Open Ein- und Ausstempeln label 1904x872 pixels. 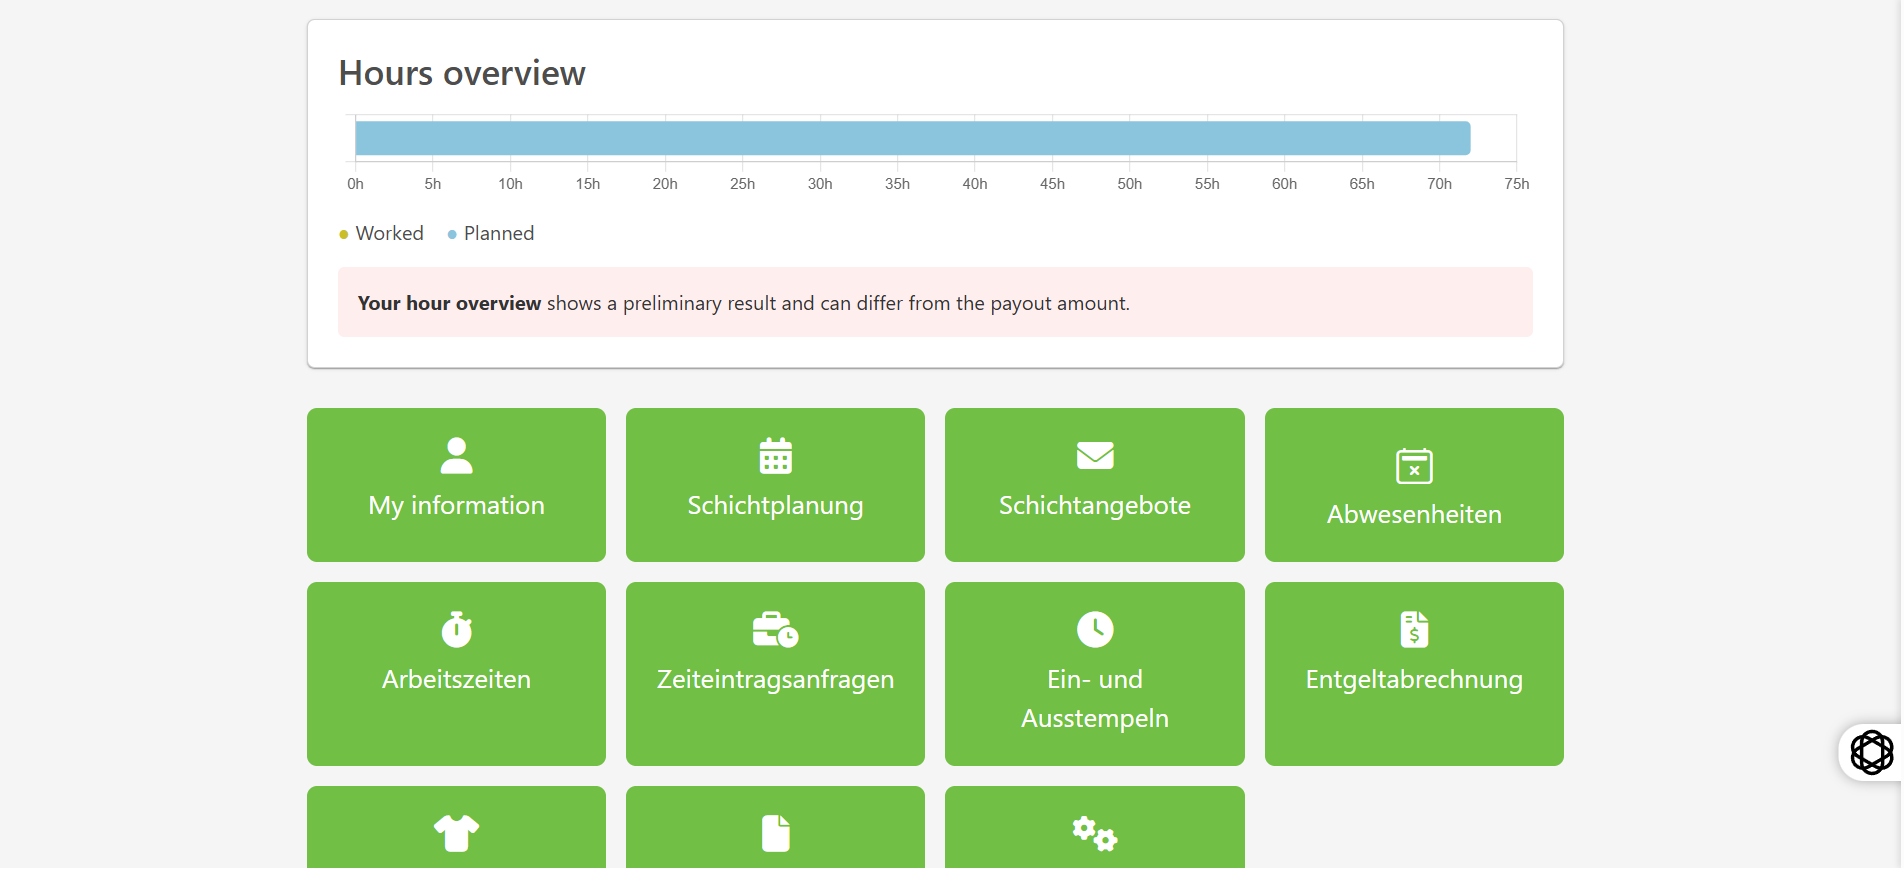point(1095,698)
